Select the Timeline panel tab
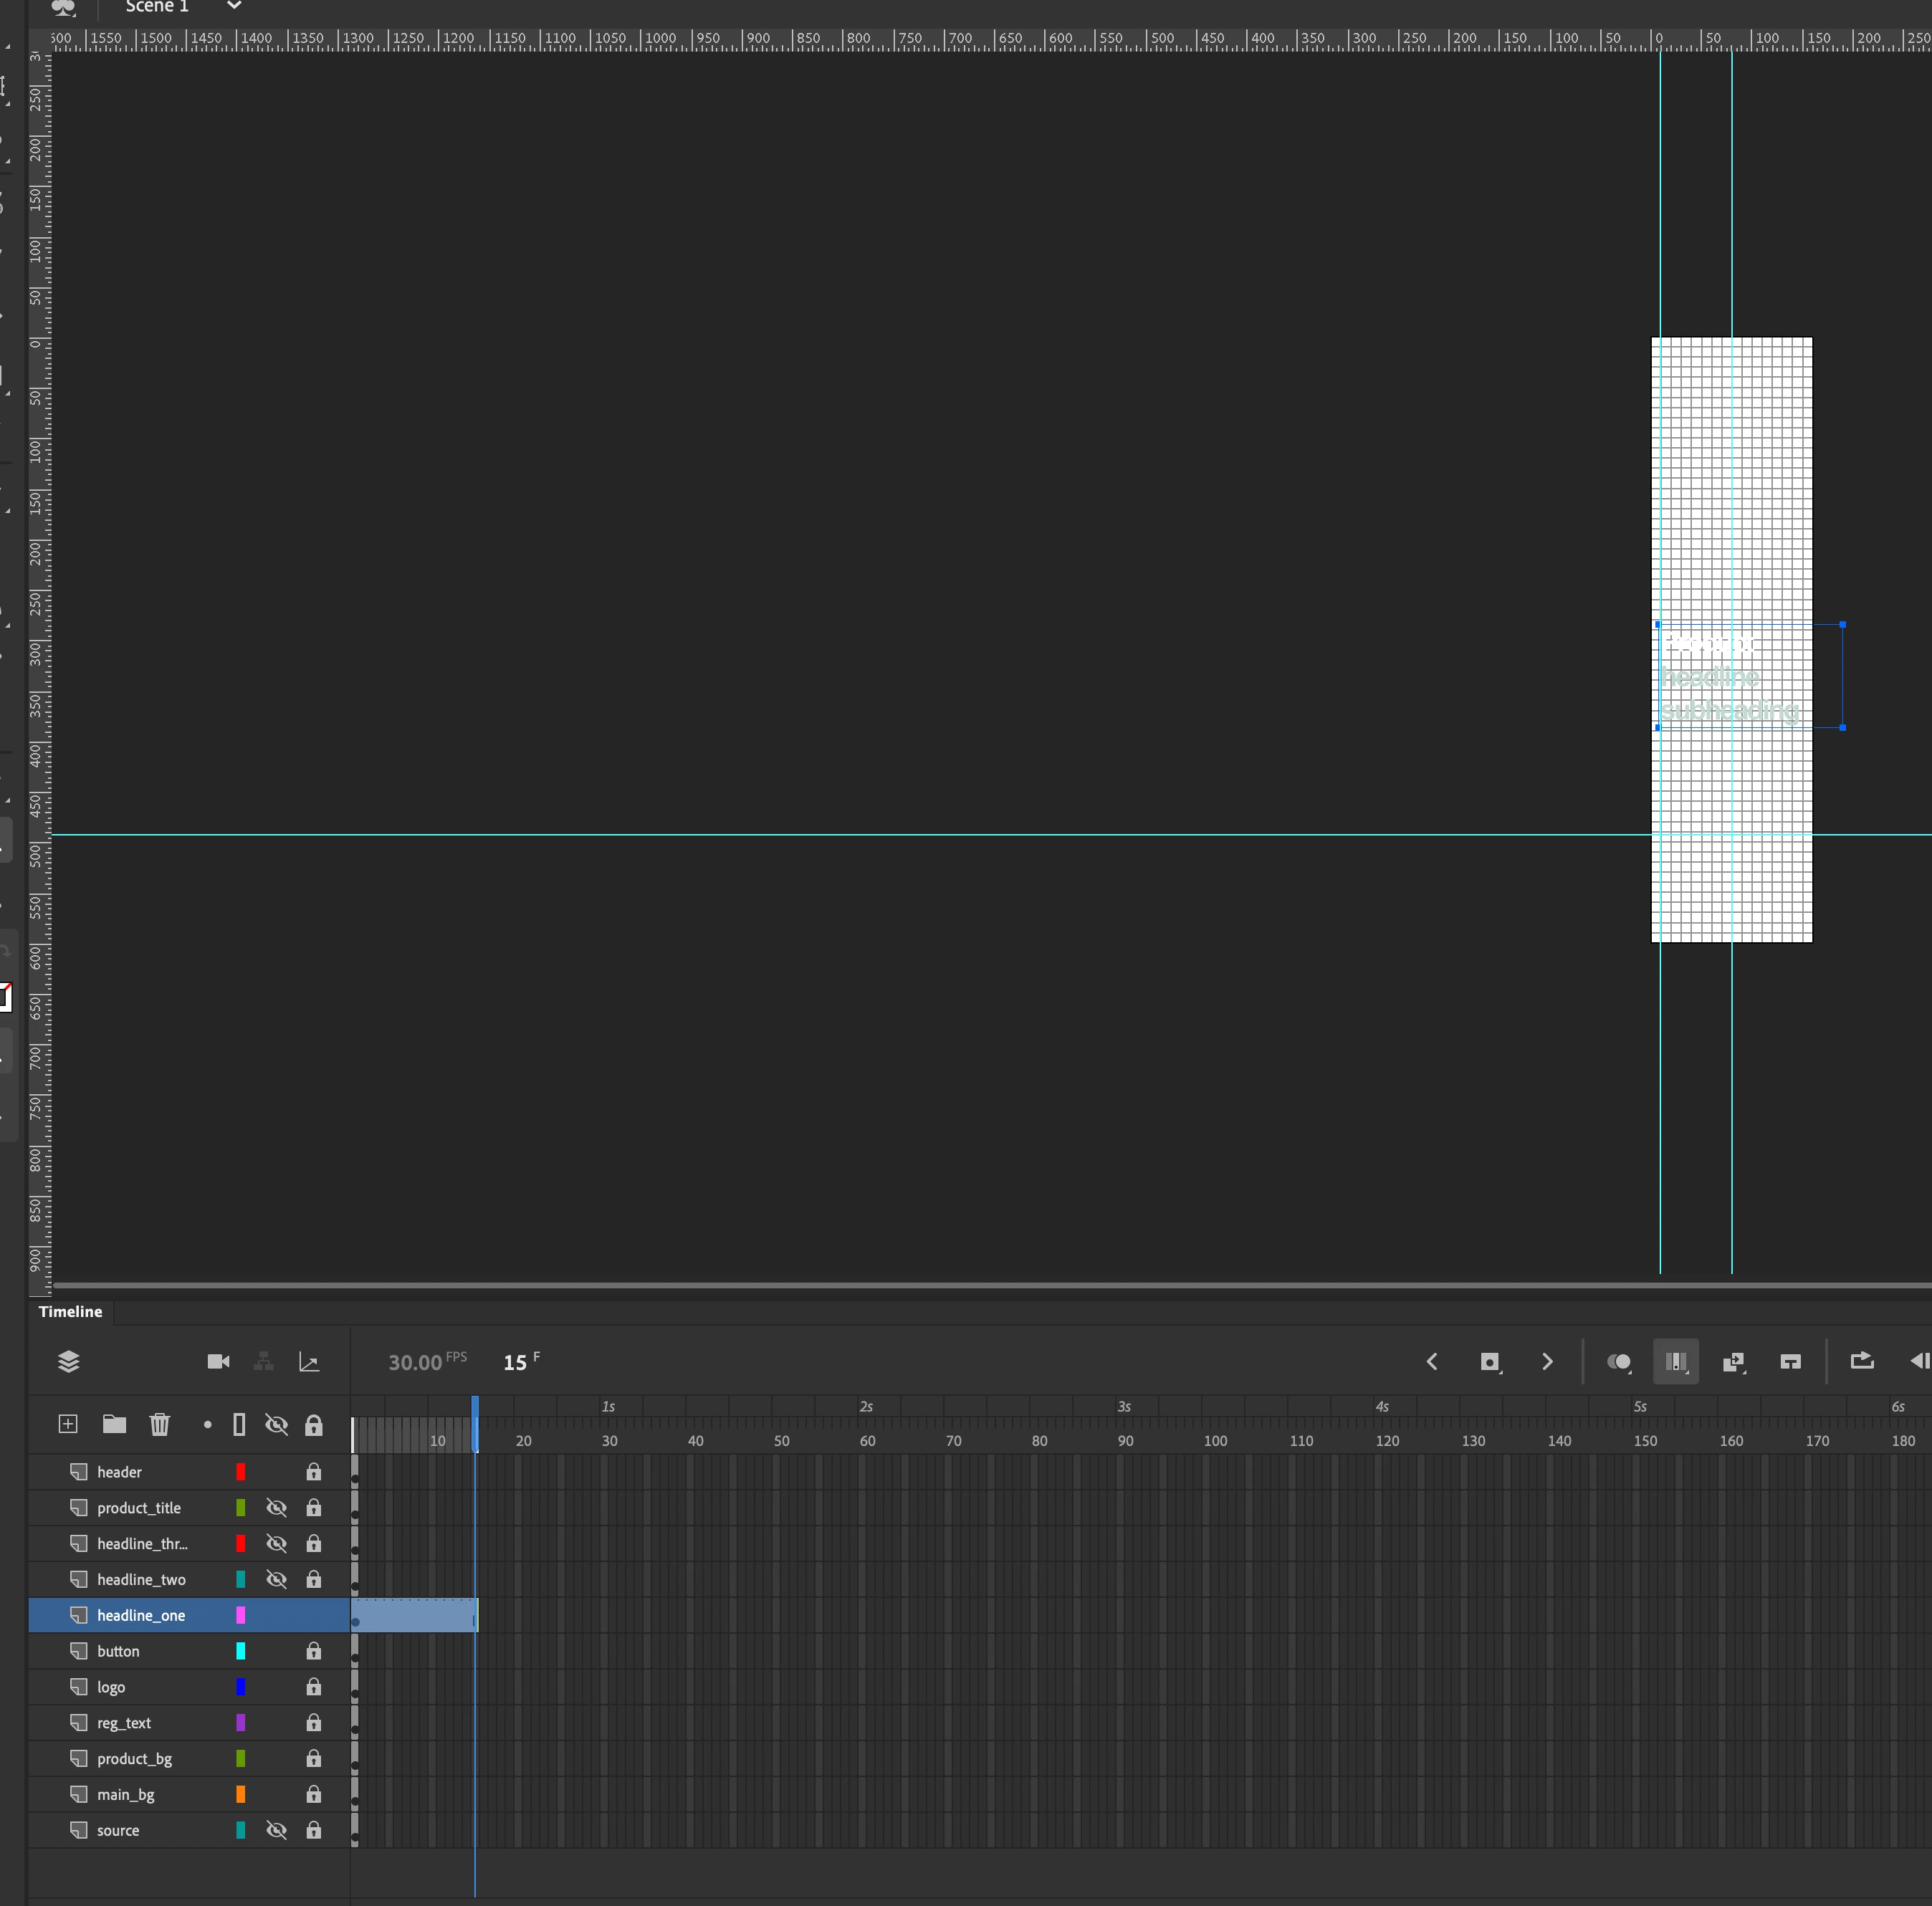This screenshot has height=1906, width=1932. pos(70,1311)
